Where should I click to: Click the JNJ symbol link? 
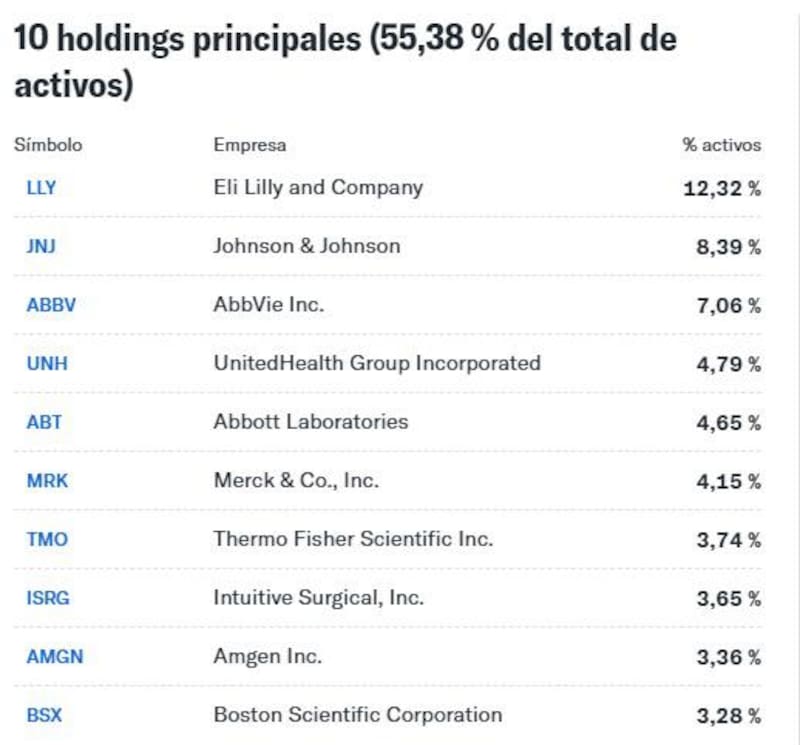click(41, 246)
